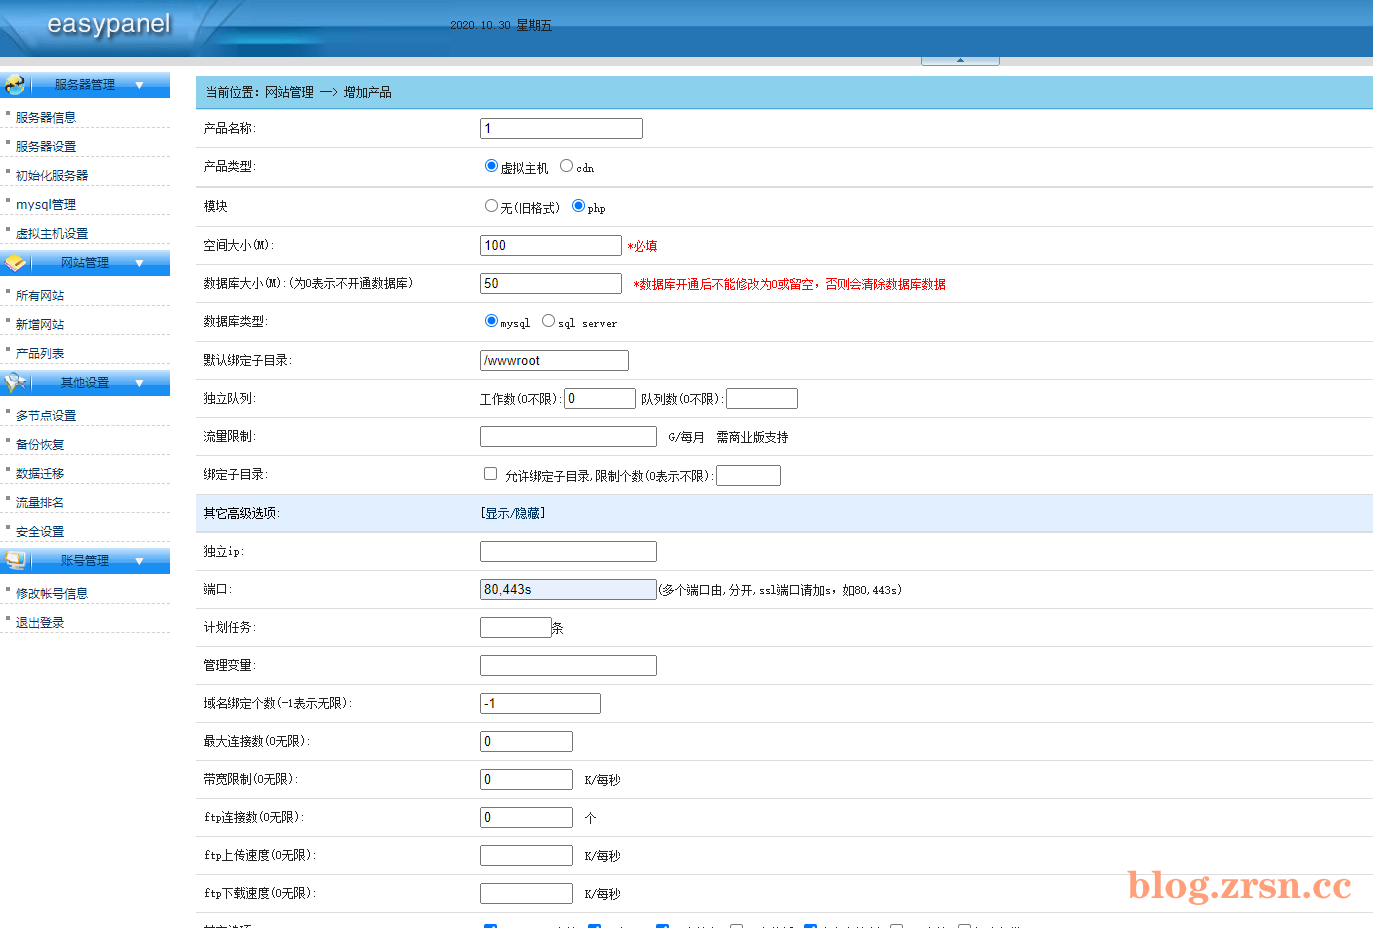1373x928 pixels.
Task: Click the other settings tools icon
Action: [15, 383]
